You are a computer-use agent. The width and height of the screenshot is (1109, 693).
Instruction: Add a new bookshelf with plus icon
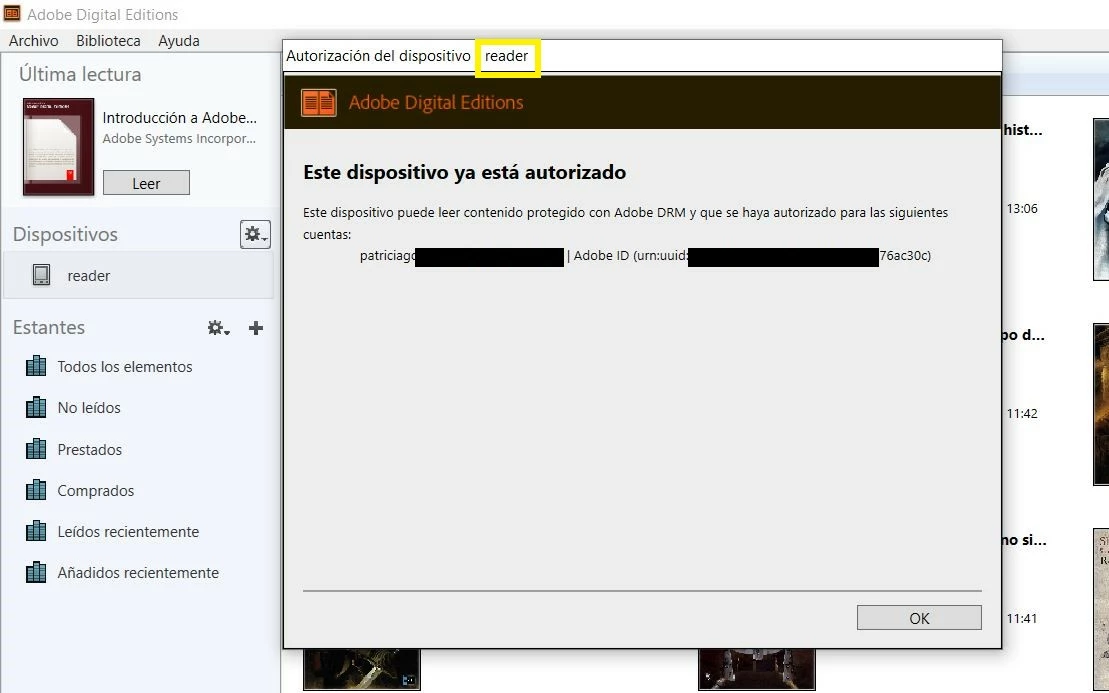pyautogui.click(x=256, y=328)
